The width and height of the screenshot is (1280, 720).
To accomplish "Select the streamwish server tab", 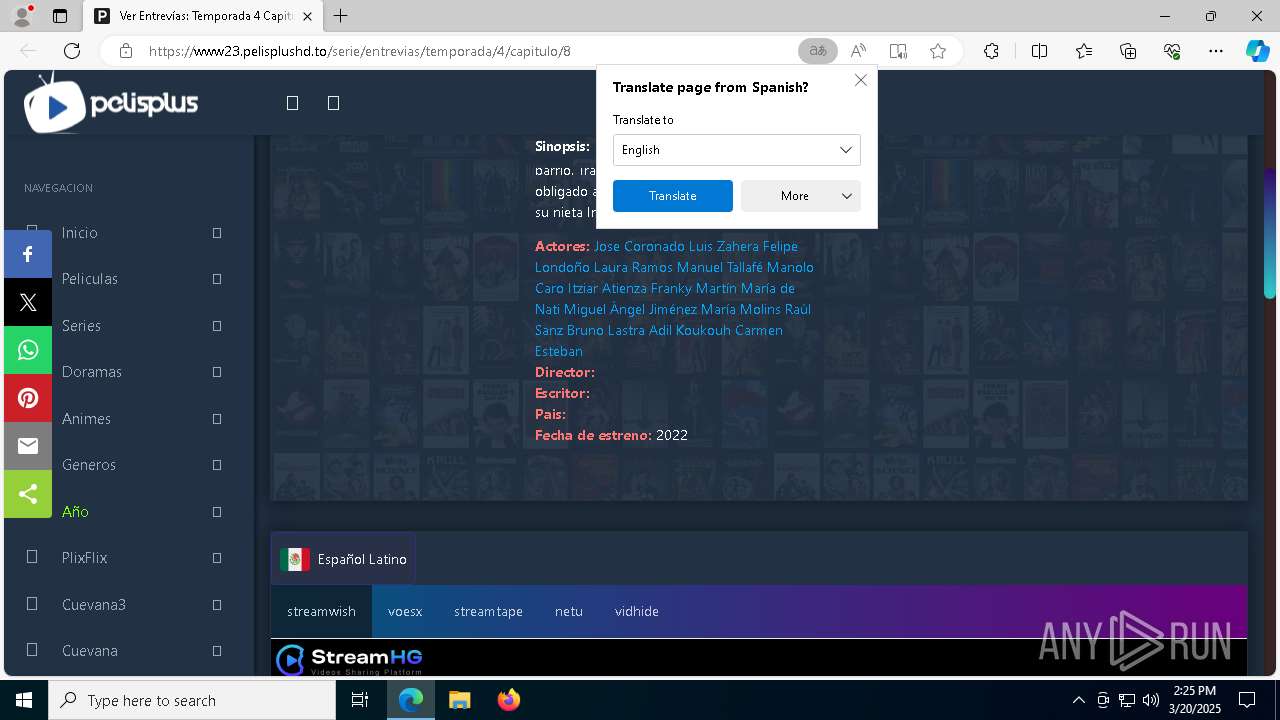I will 321,611.
